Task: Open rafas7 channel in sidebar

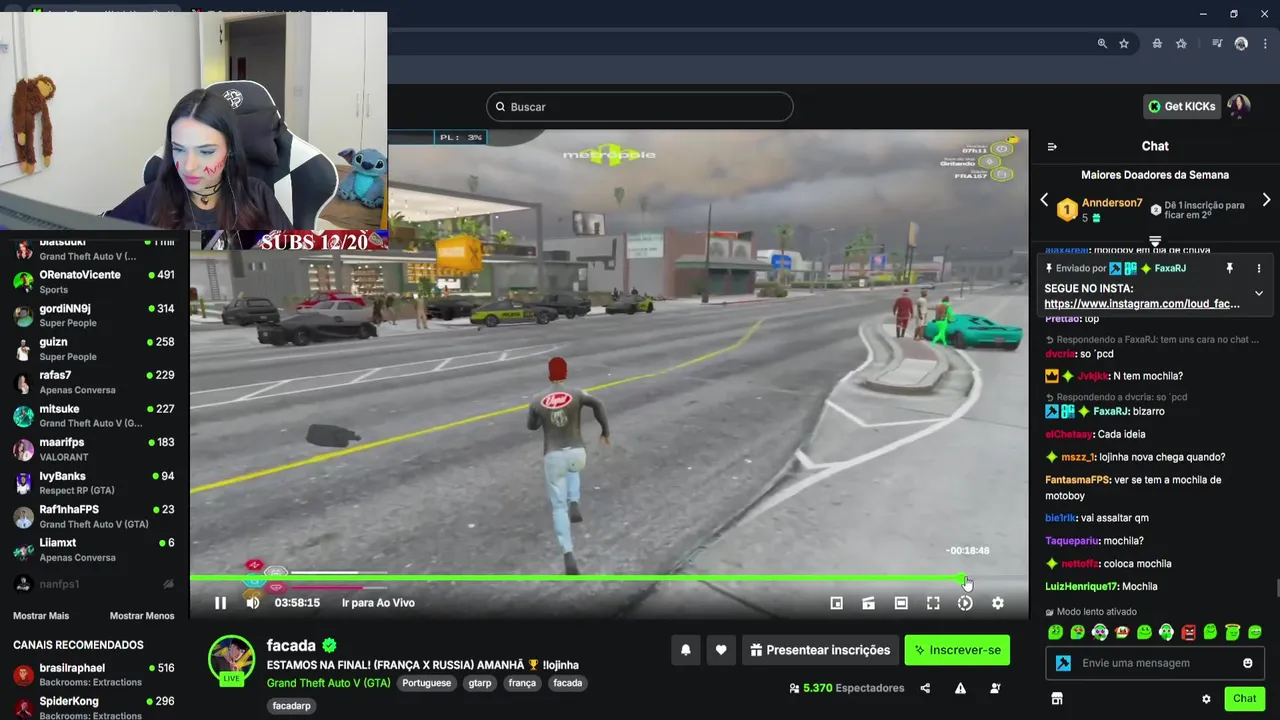Action: point(94,382)
